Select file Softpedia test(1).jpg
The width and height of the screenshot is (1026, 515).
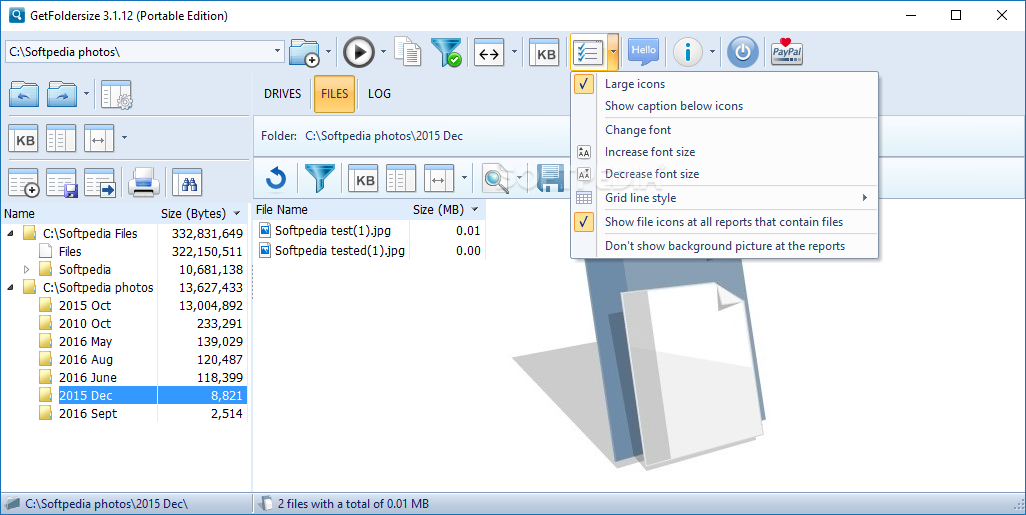(x=332, y=230)
